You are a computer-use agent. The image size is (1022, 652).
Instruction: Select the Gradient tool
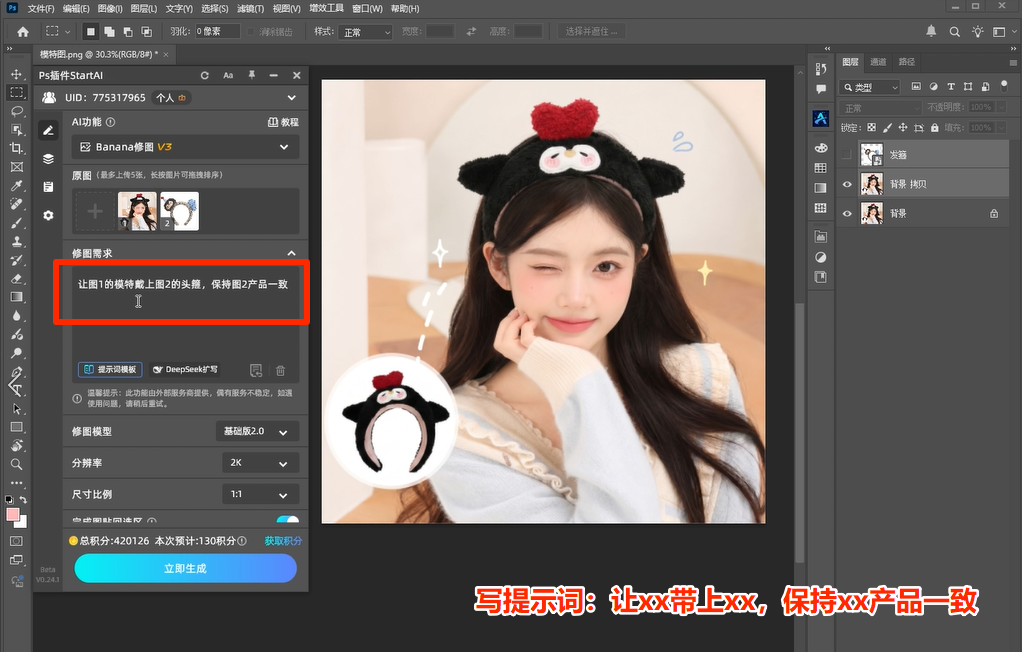tap(17, 297)
